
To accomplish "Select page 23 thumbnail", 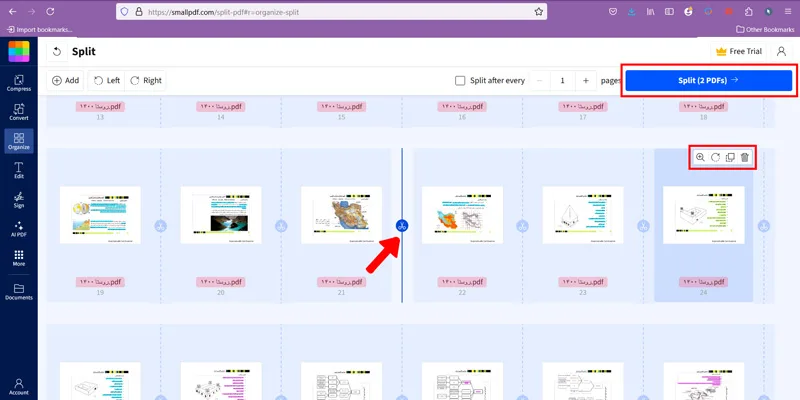I will click(x=583, y=215).
